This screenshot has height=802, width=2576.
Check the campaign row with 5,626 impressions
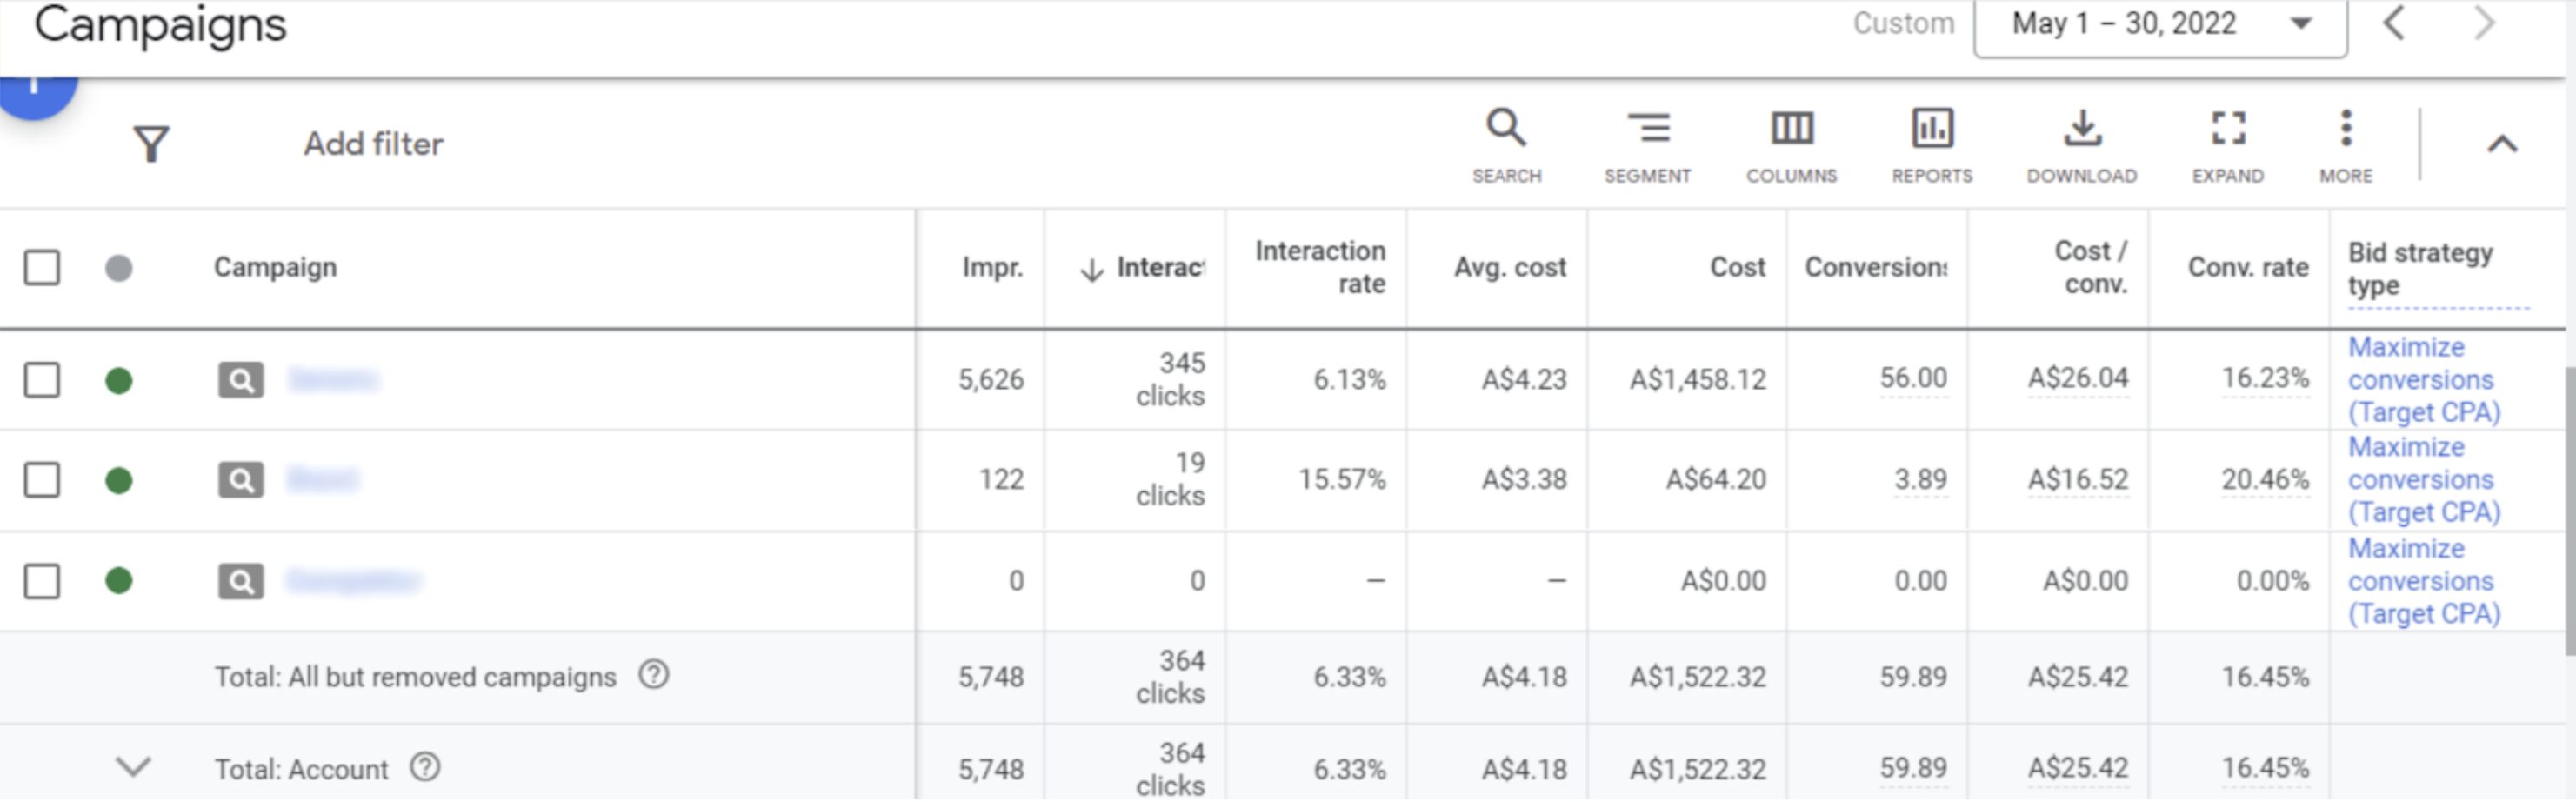(42, 380)
